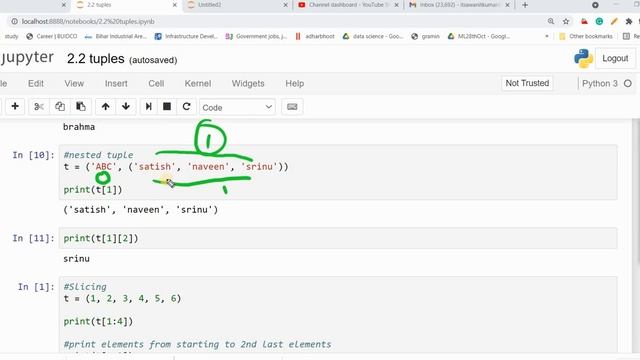
Task: Open the Cell menu
Action: pos(156,83)
